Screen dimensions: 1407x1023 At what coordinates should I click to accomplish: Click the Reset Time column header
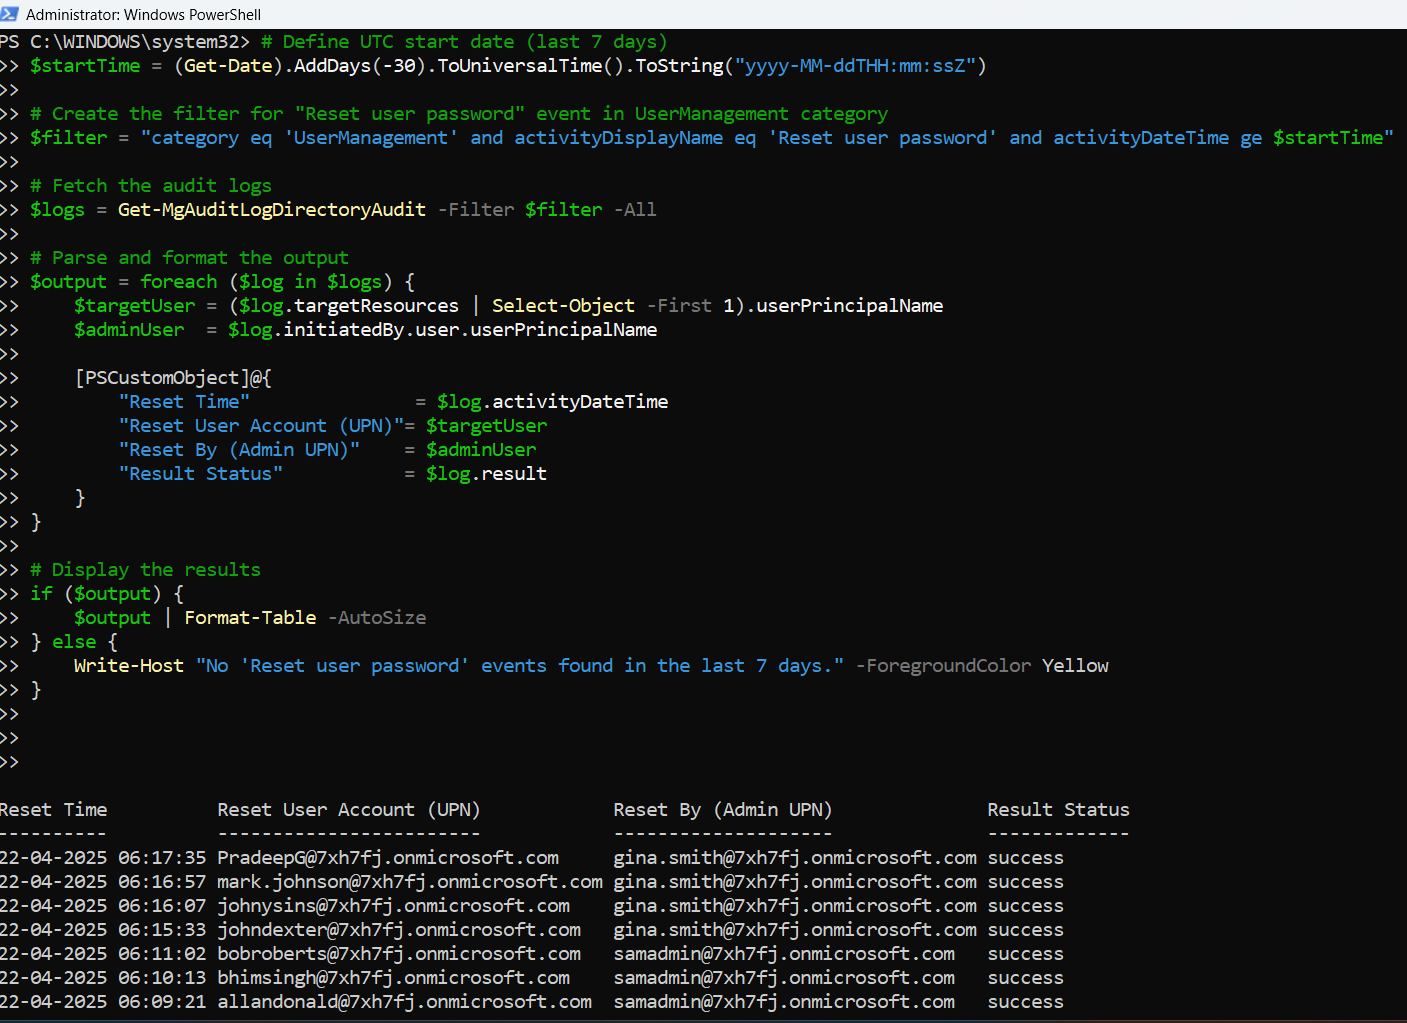[x=54, y=810]
